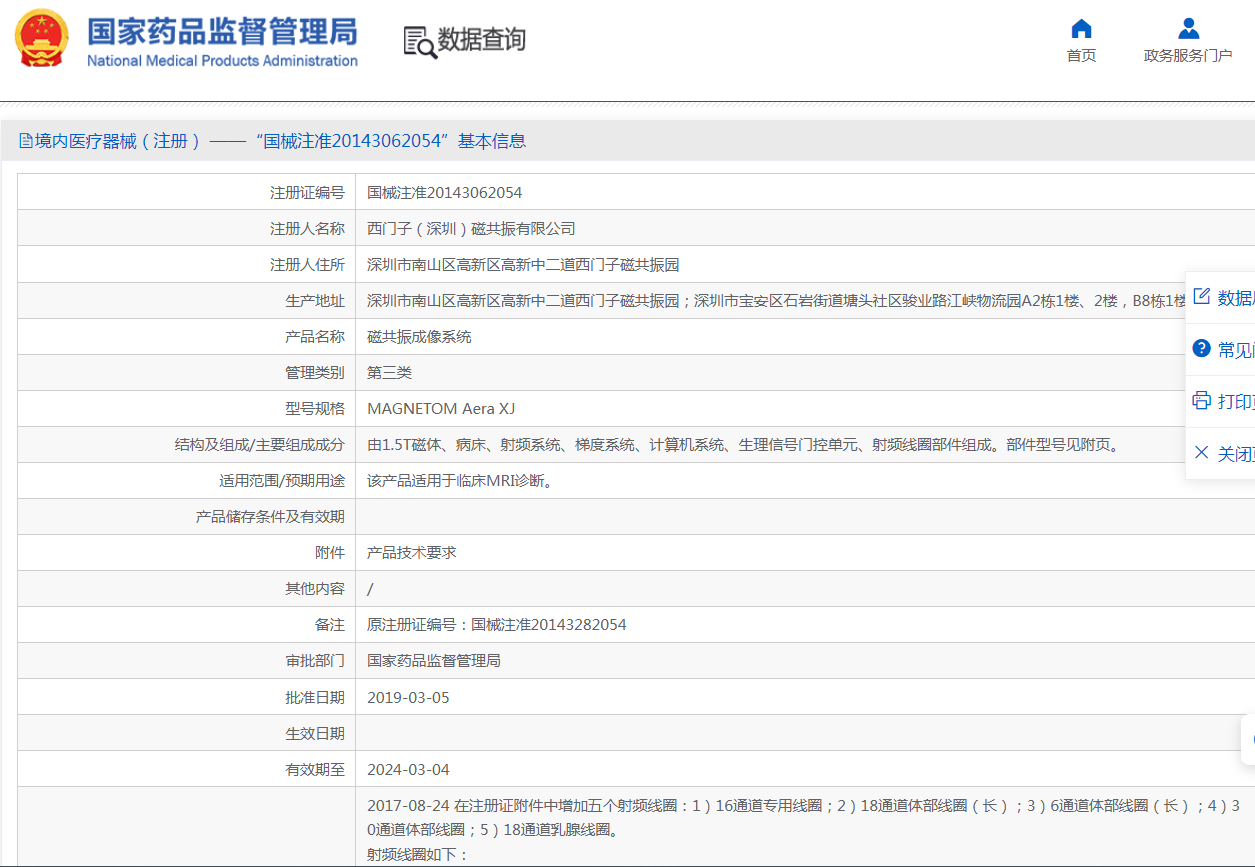Click the question mark help icon
This screenshot has width=1255, height=867.
point(1202,348)
